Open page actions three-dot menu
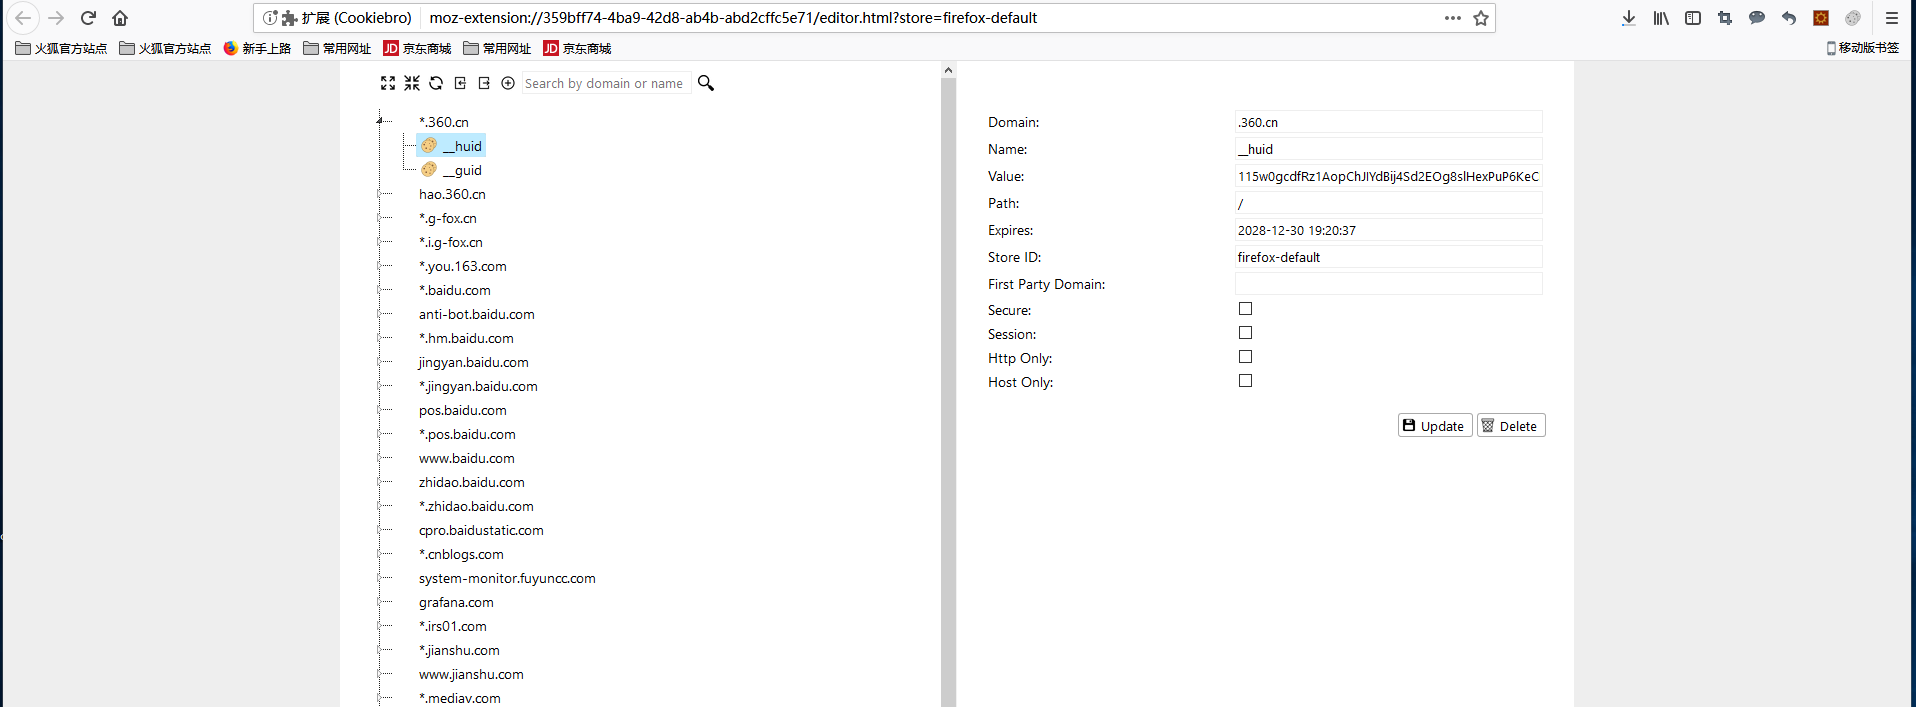 pyautogui.click(x=1453, y=18)
